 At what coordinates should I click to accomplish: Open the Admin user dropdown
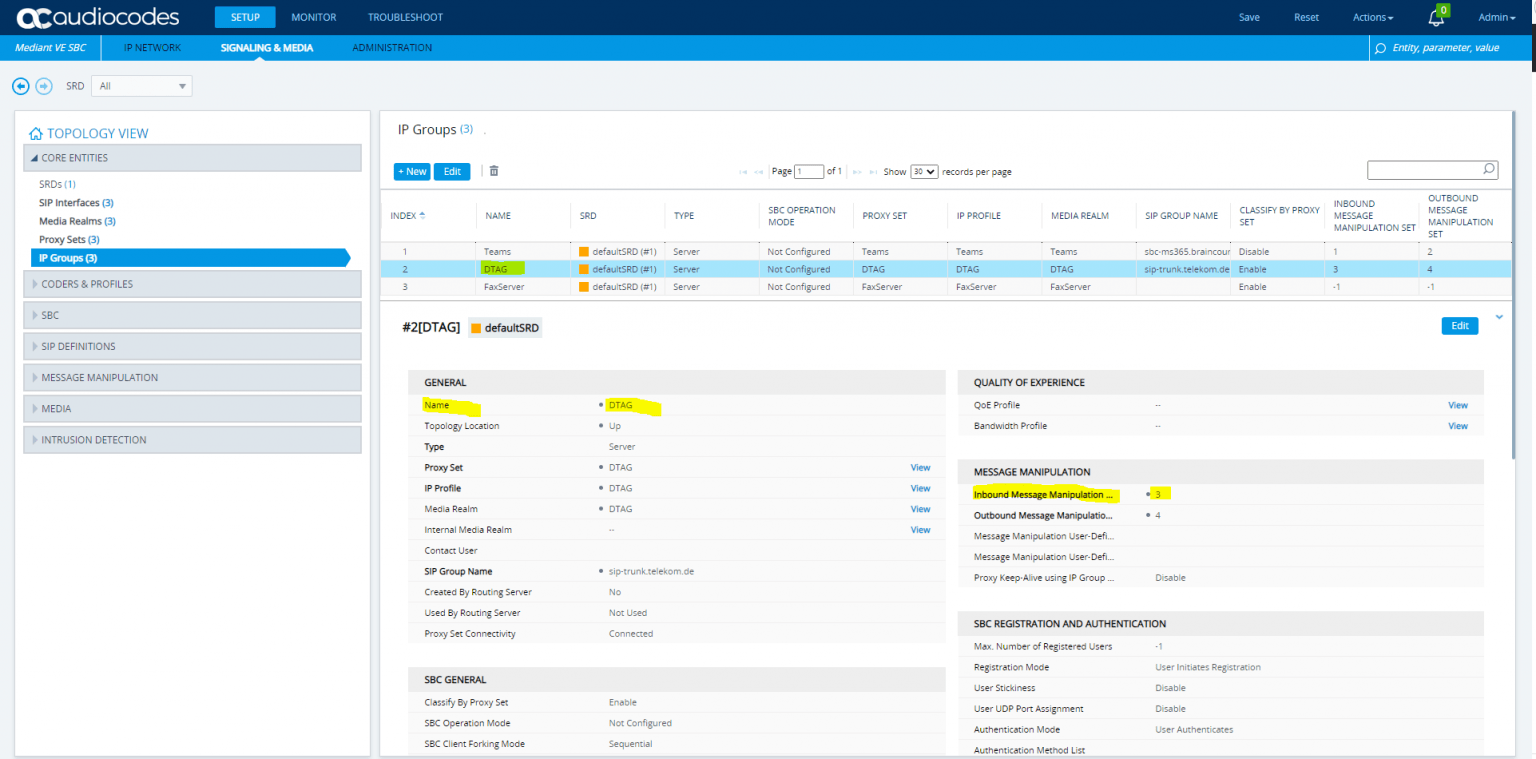1497,17
